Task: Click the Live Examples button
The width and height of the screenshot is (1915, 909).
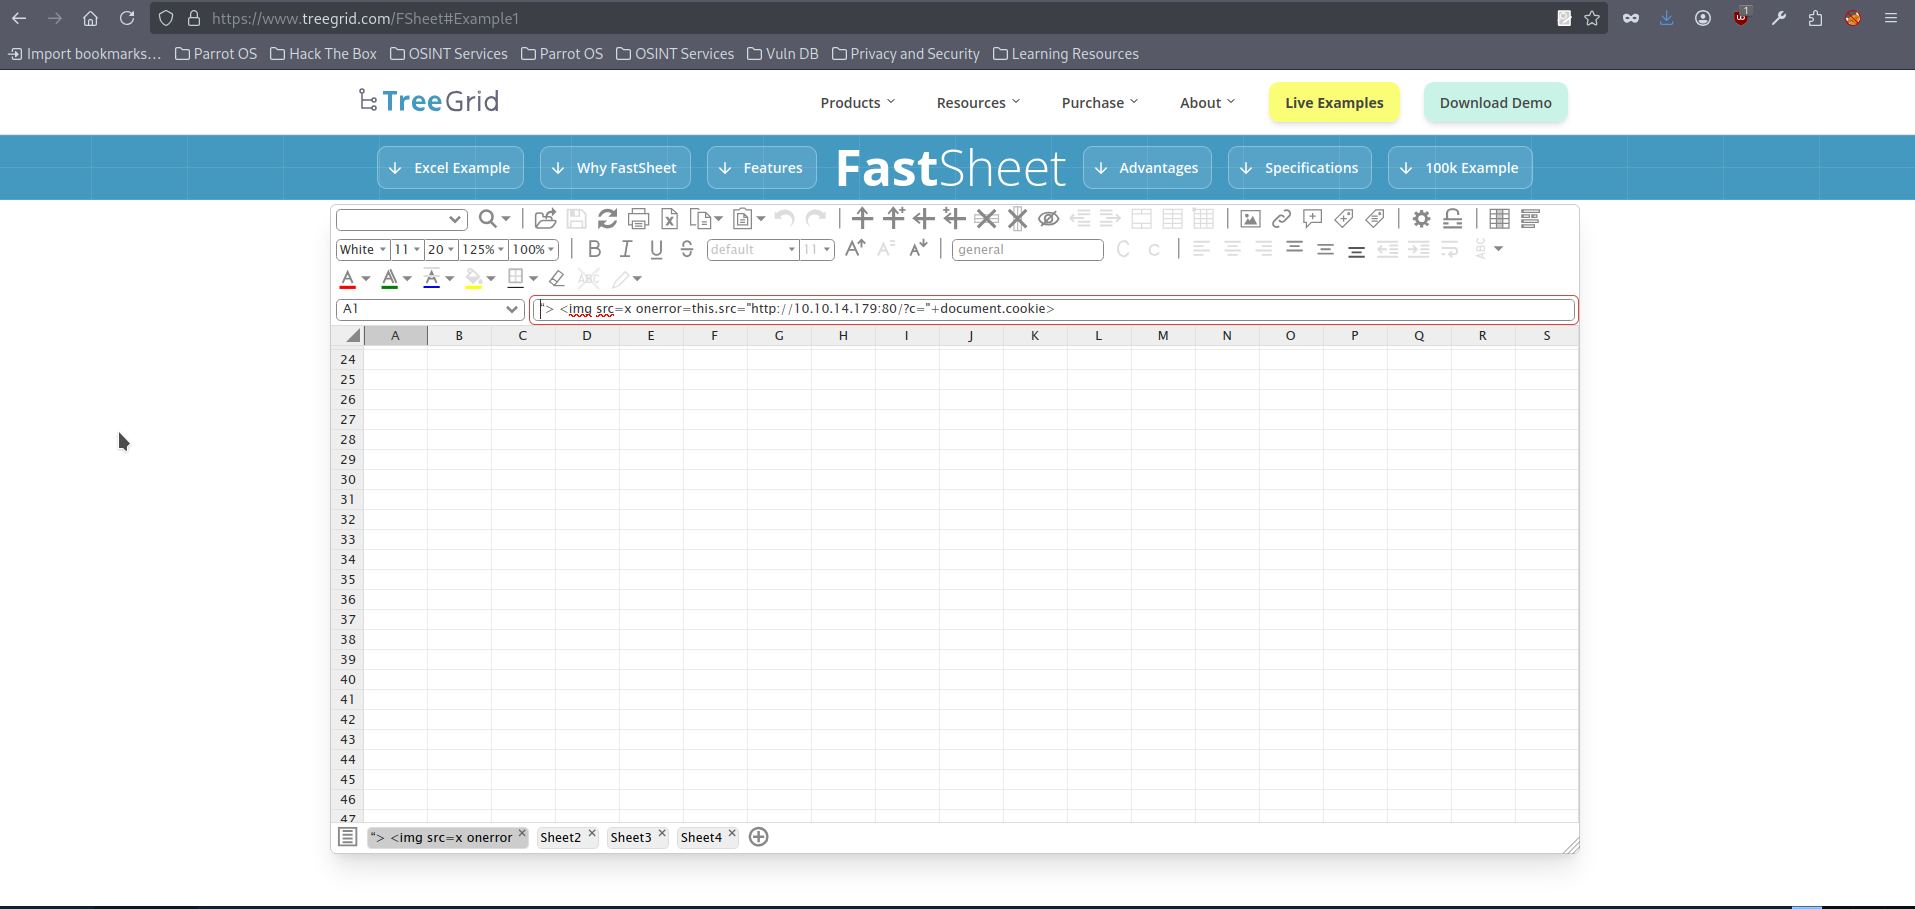Action: (1334, 102)
